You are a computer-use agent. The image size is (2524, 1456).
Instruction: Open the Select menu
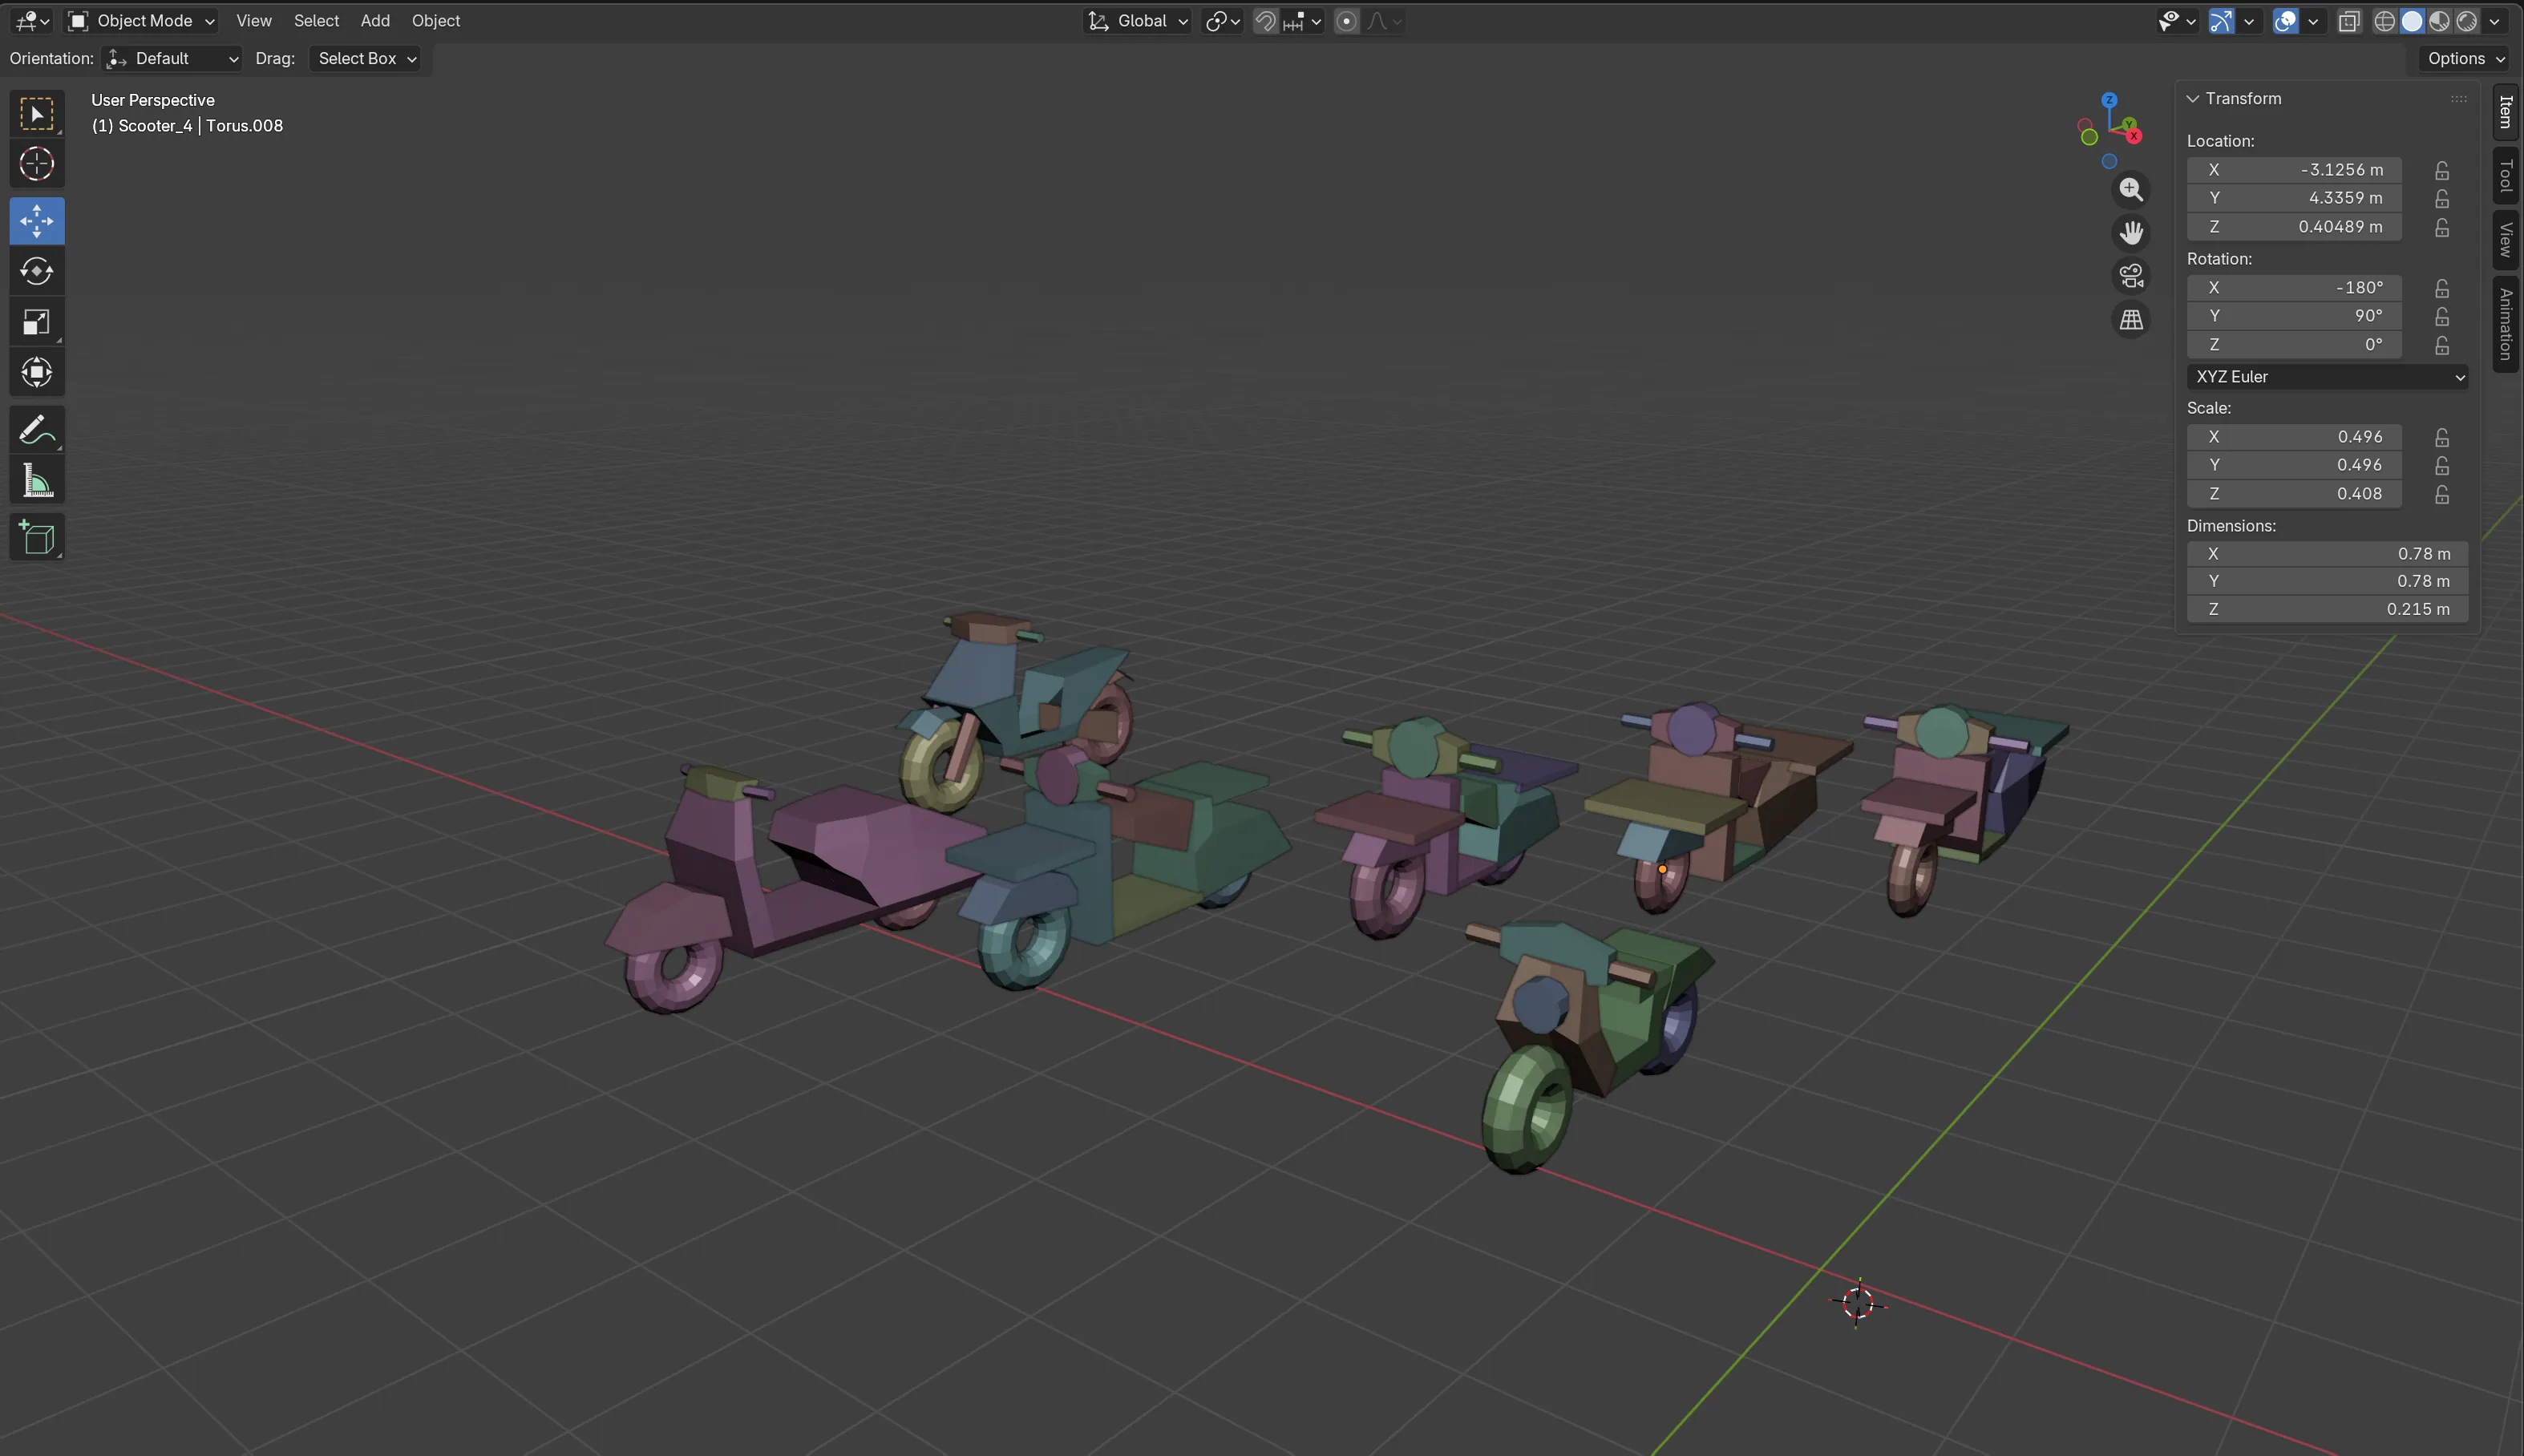(316, 21)
